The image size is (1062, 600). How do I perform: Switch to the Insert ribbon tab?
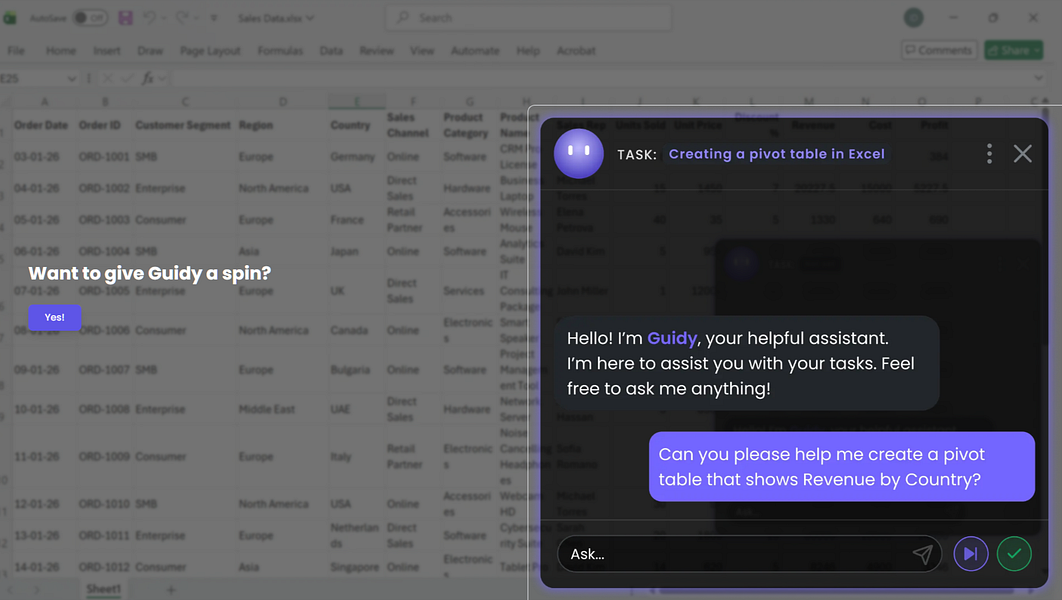click(x=107, y=51)
